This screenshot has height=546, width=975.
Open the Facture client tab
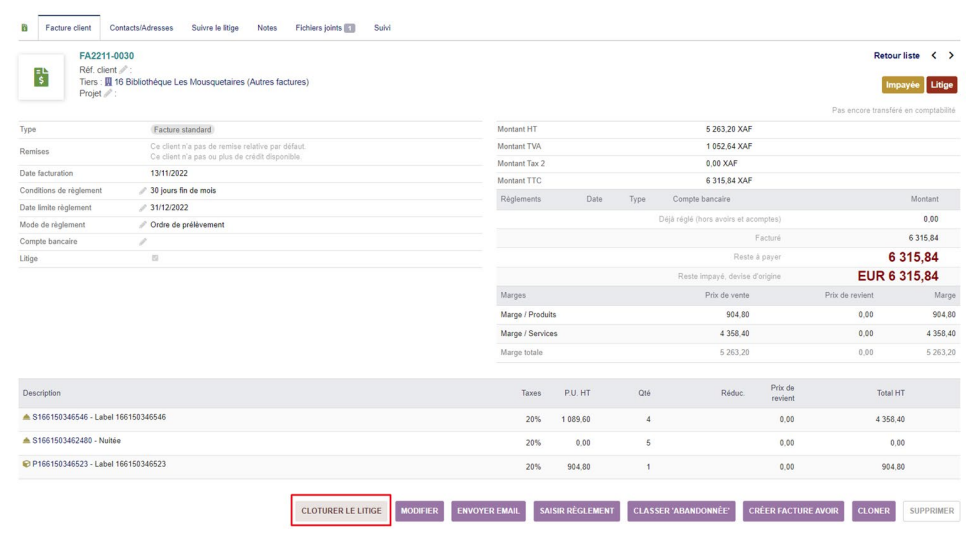[x=68, y=28]
